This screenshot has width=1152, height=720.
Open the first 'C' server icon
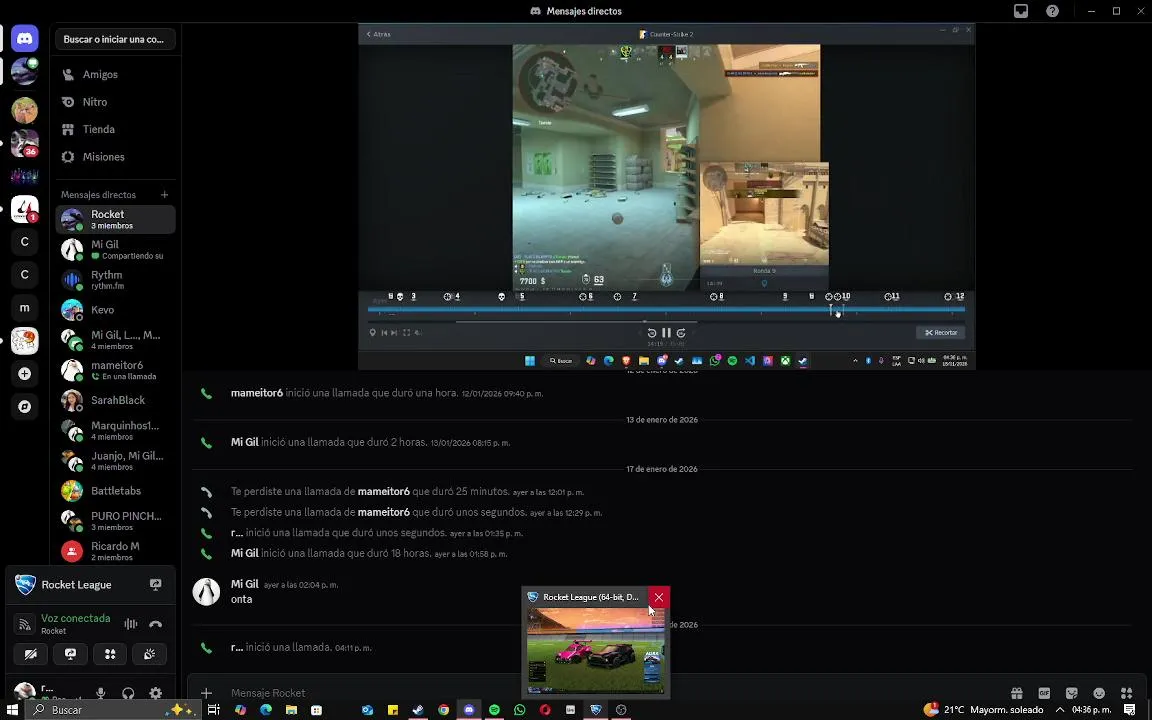click(24, 242)
